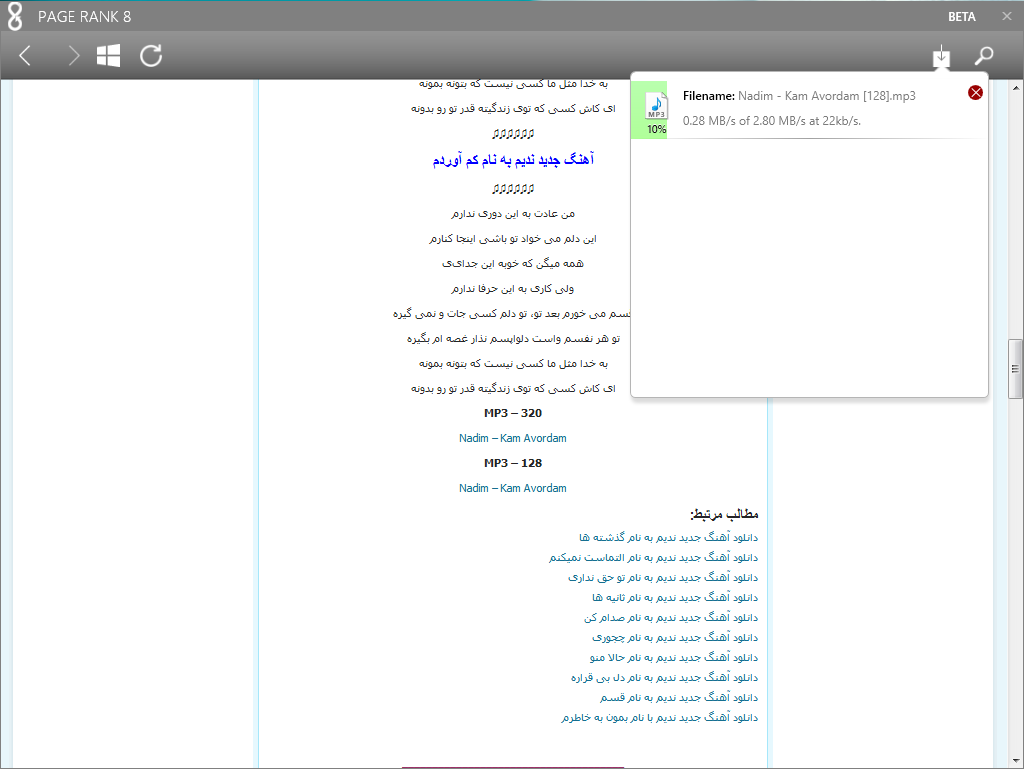1024x769 pixels.
Task: Toggle the downloads panel icon
Action: [940, 56]
